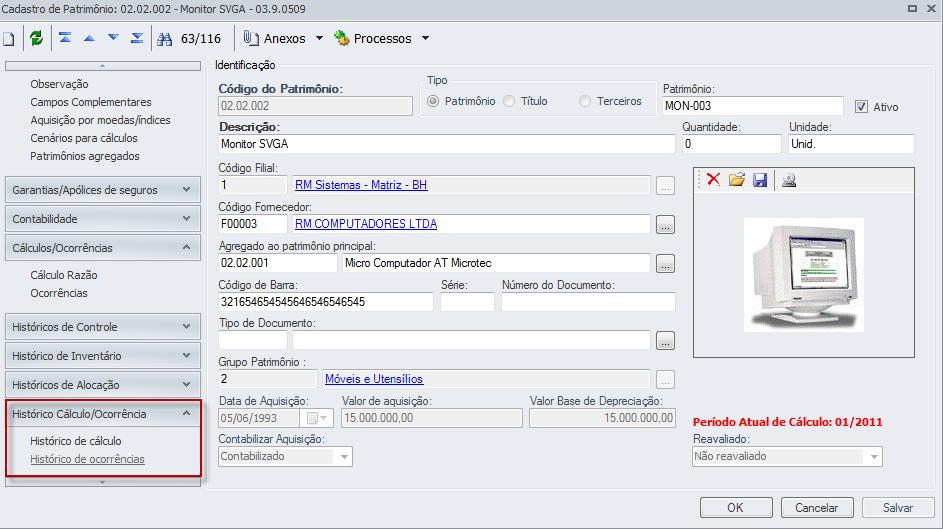This screenshot has width=943, height=529.
Task: Toggle the Ativo checkbox
Action: tap(861, 107)
